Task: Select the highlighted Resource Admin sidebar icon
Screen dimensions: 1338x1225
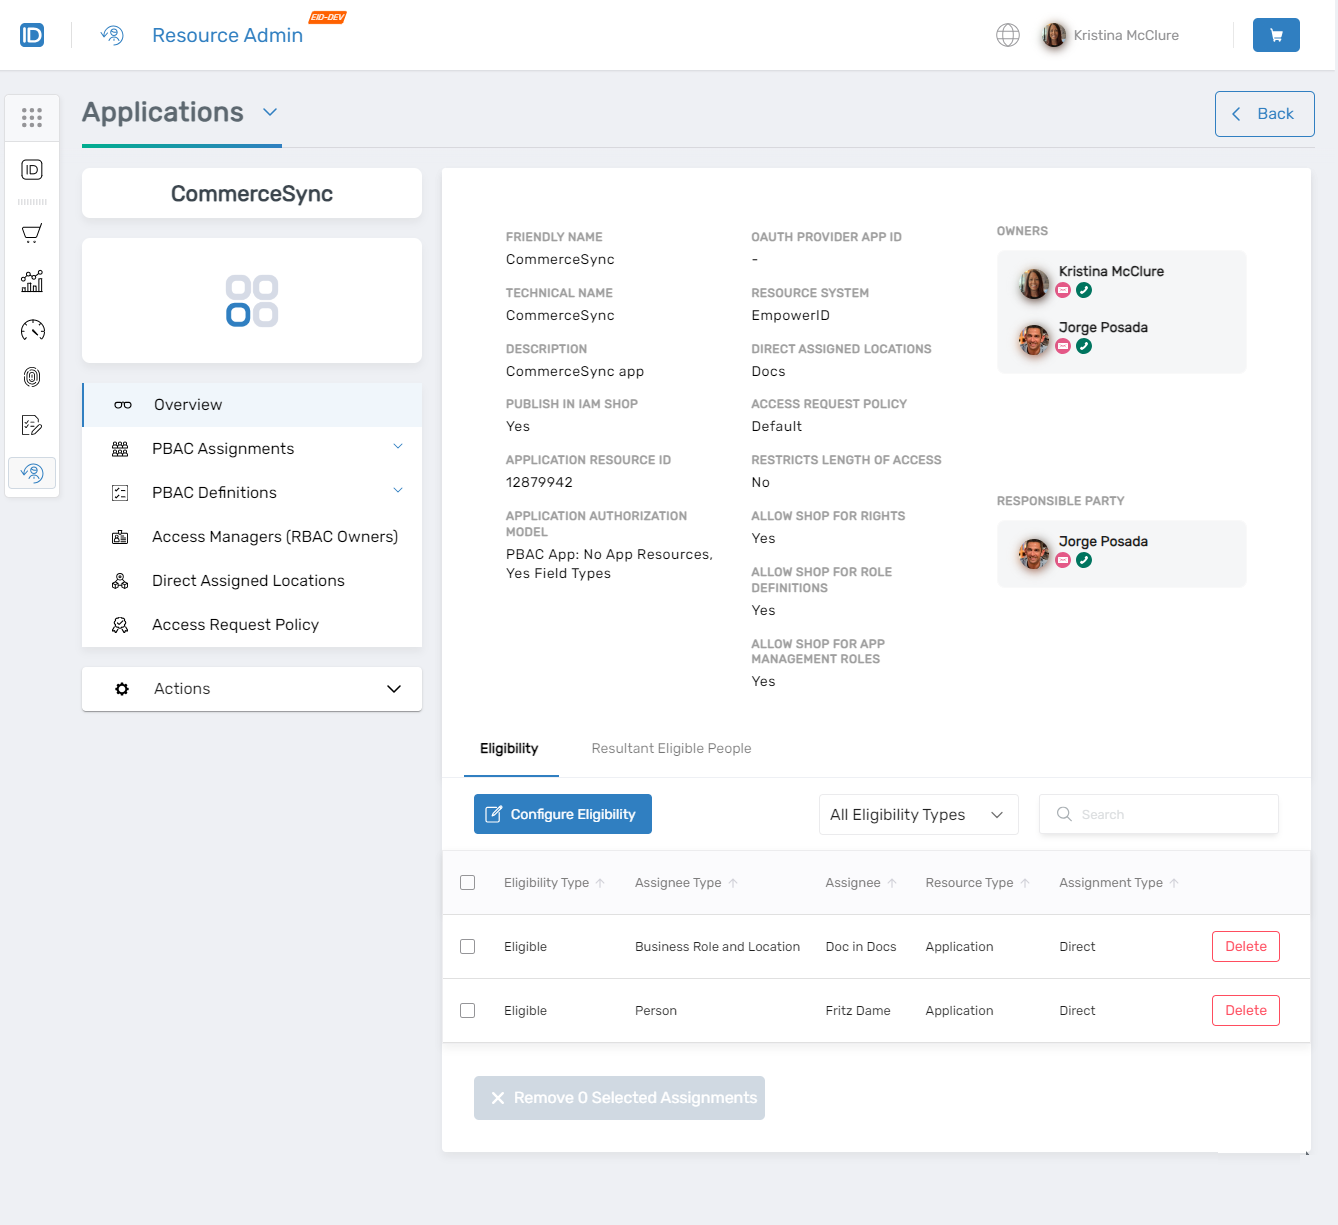Action: tap(32, 472)
